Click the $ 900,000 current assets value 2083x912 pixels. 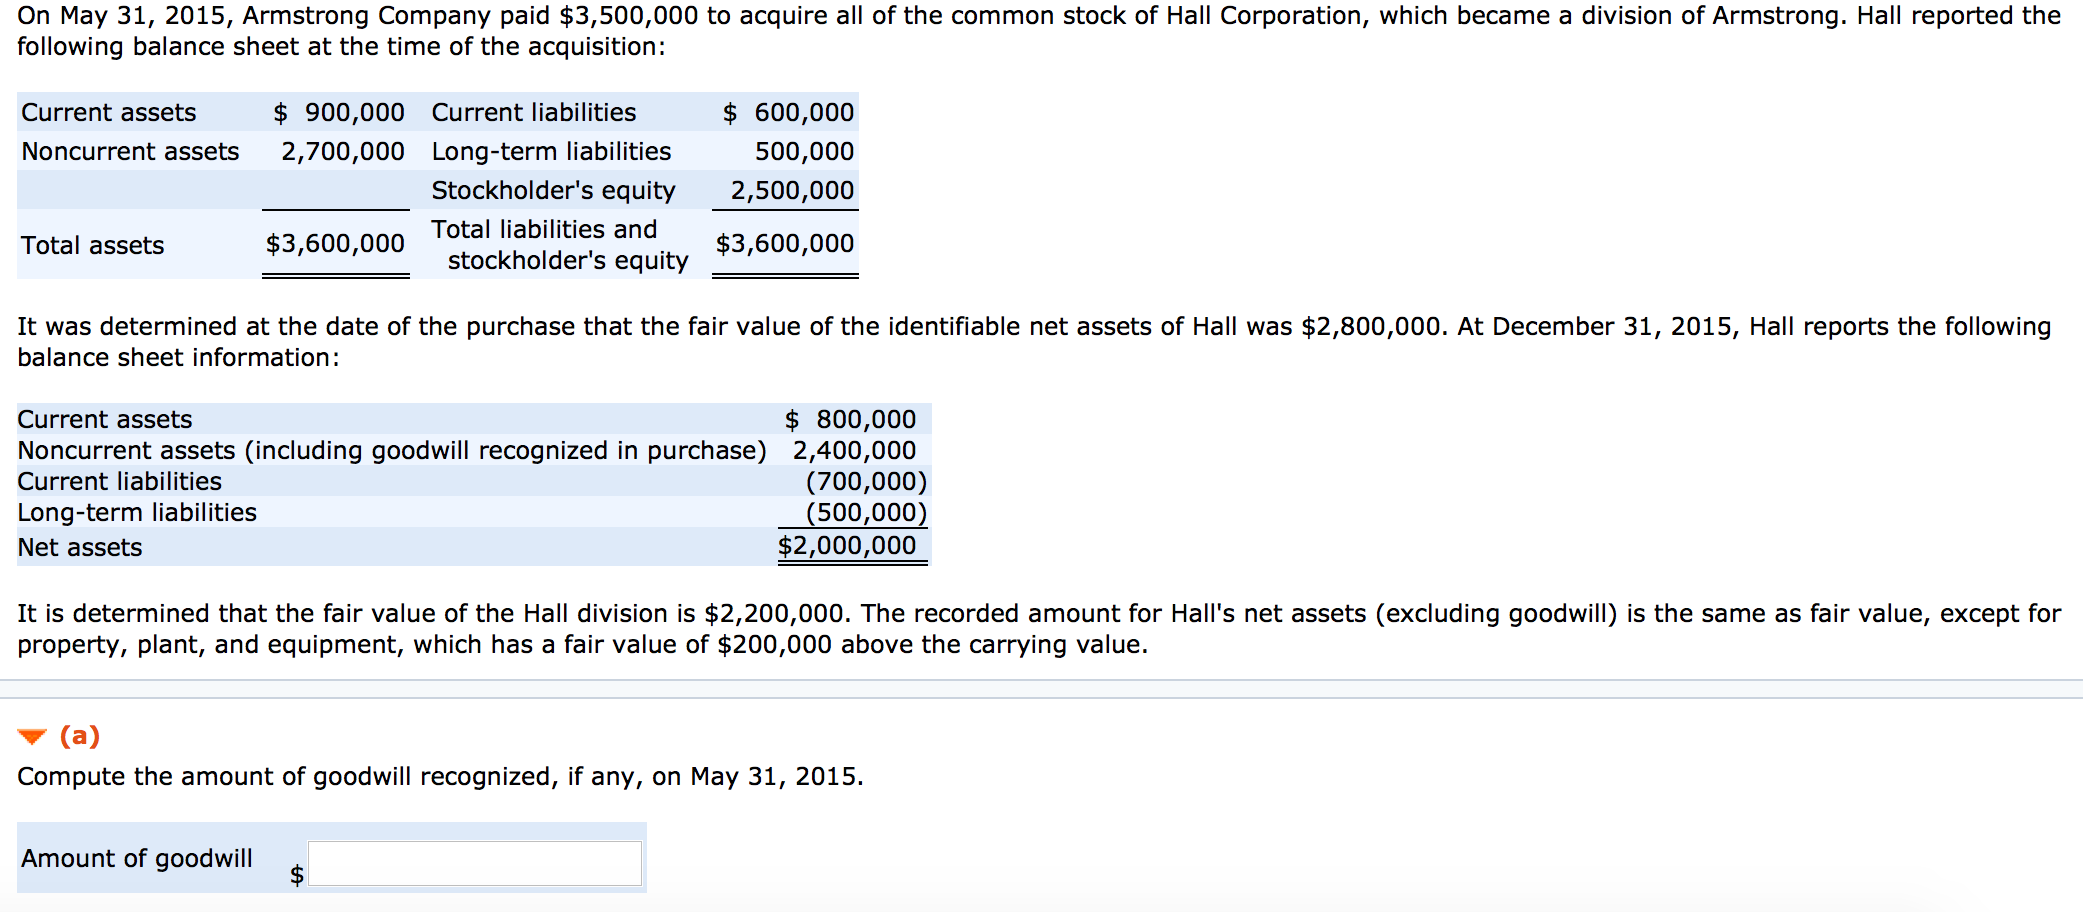point(339,112)
